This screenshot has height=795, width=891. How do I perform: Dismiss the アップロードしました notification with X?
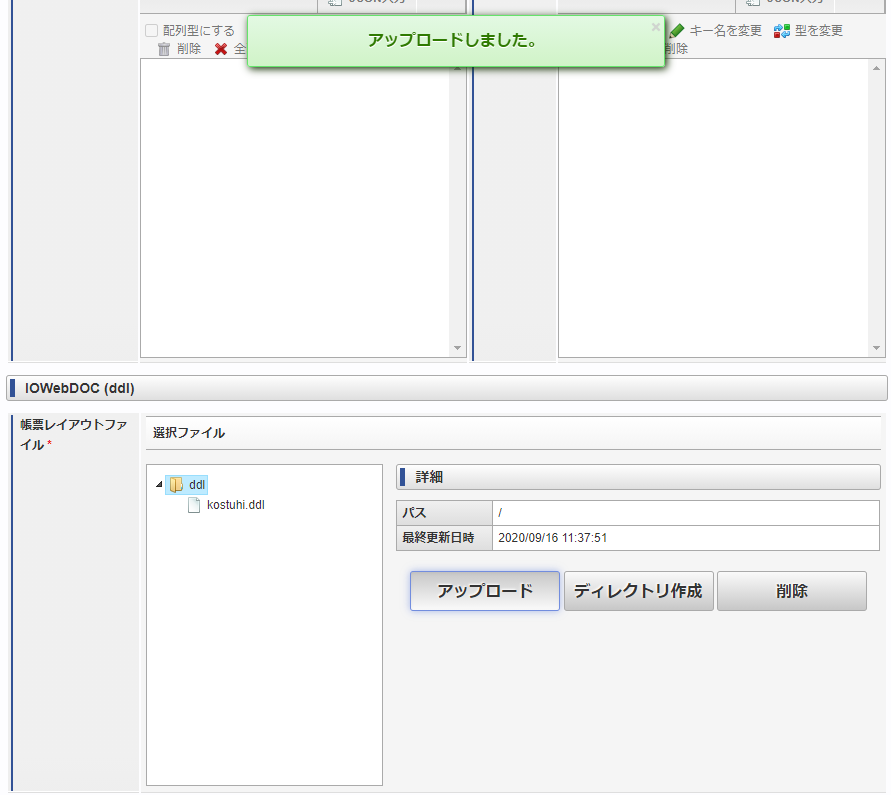point(655,27)
